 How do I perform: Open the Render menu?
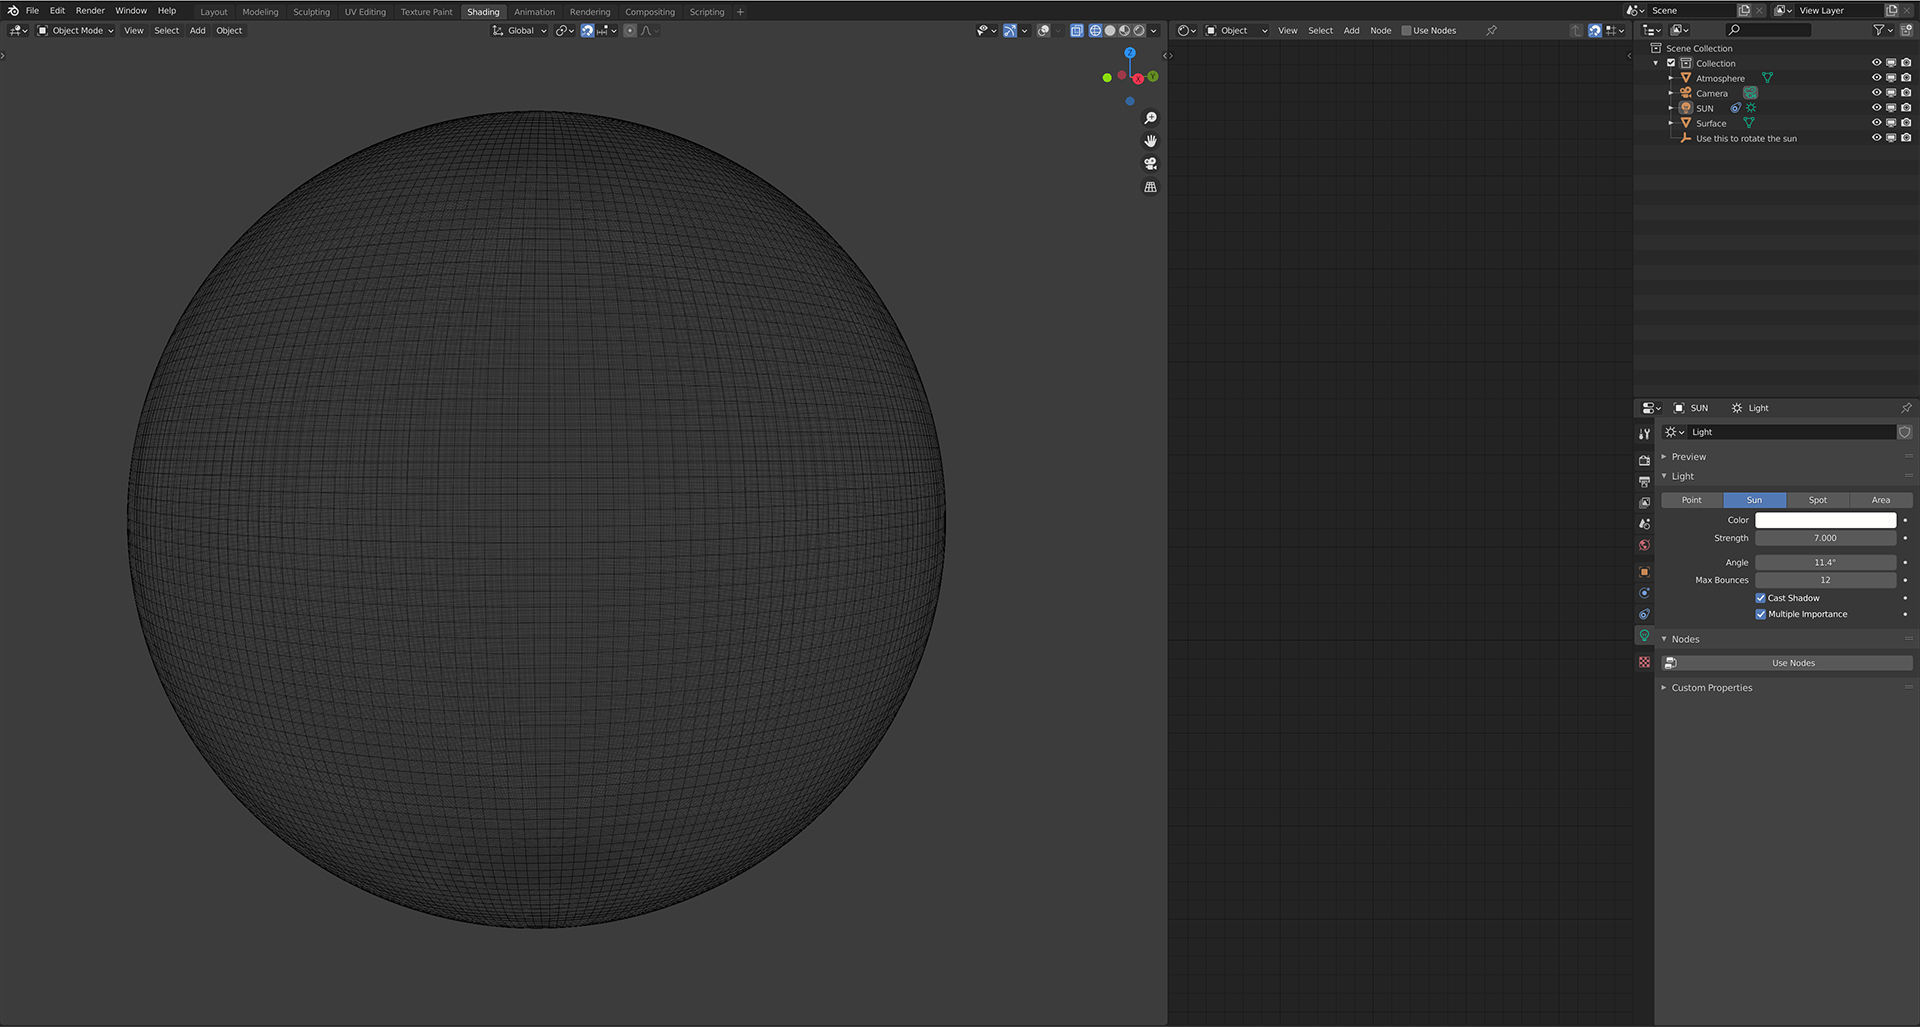(x=90, y=11)
